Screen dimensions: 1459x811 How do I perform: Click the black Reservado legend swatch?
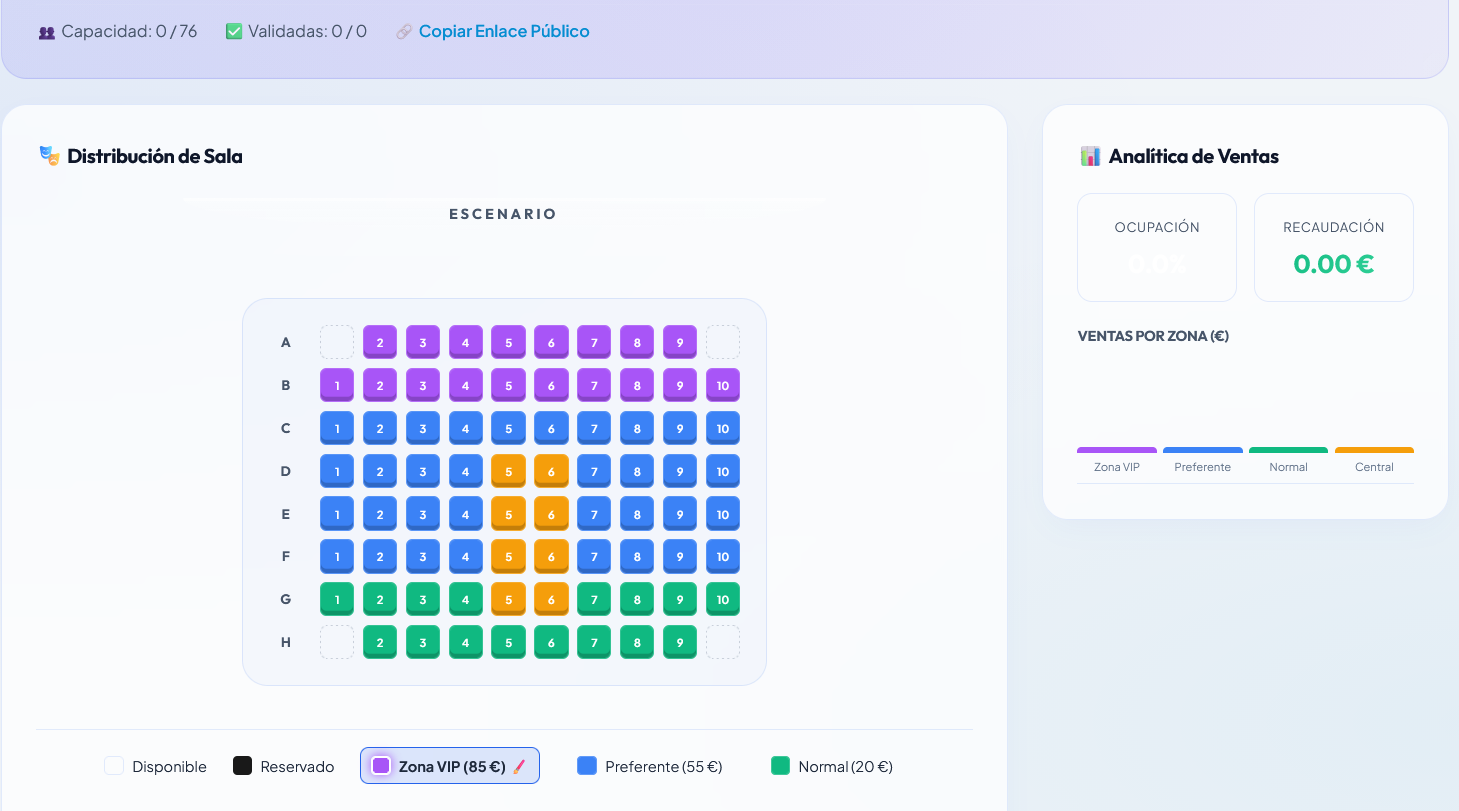242,766
